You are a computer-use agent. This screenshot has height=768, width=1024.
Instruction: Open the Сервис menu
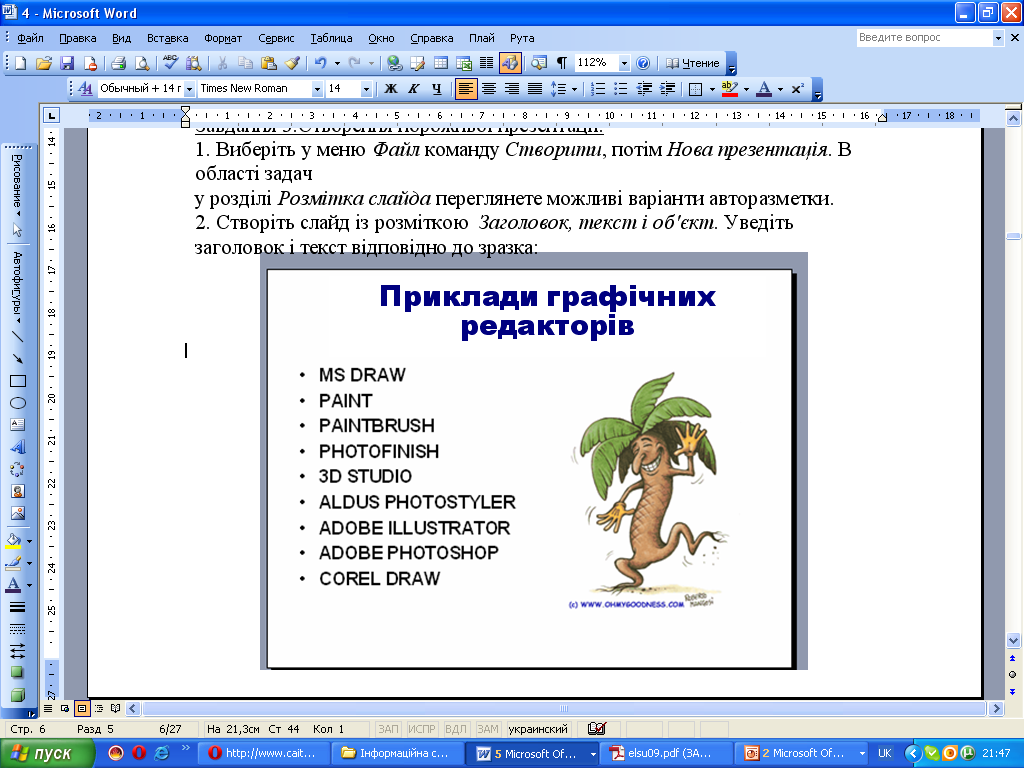(x=276, y=38)
